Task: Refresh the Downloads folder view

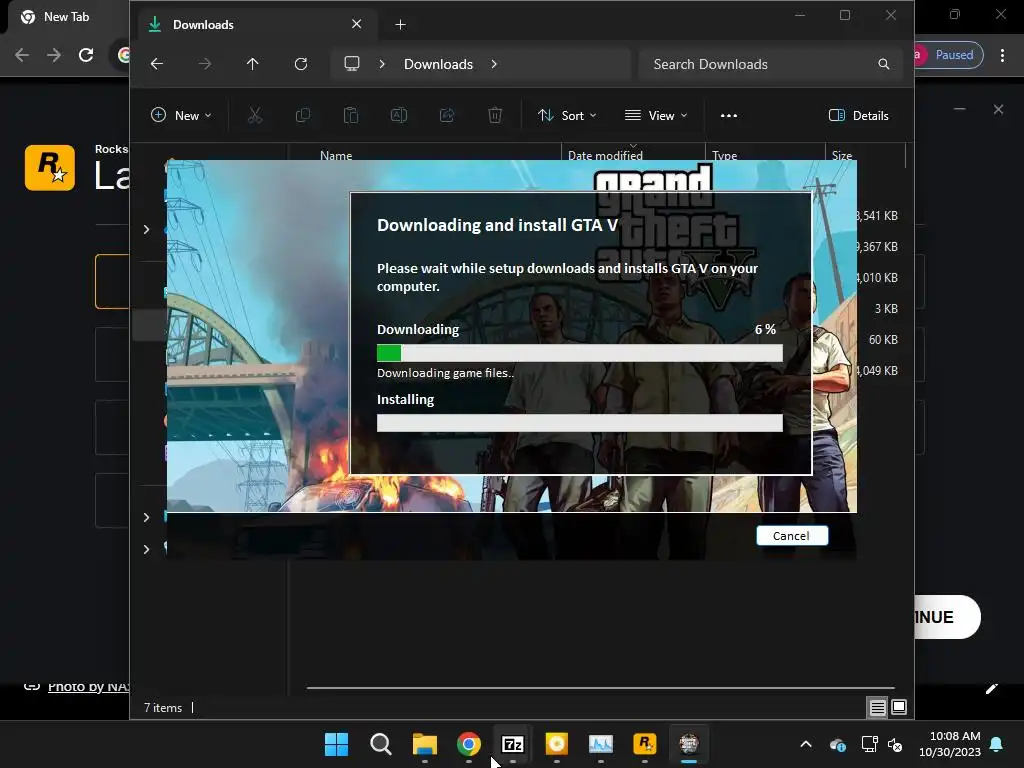Action: click(300, 64)
